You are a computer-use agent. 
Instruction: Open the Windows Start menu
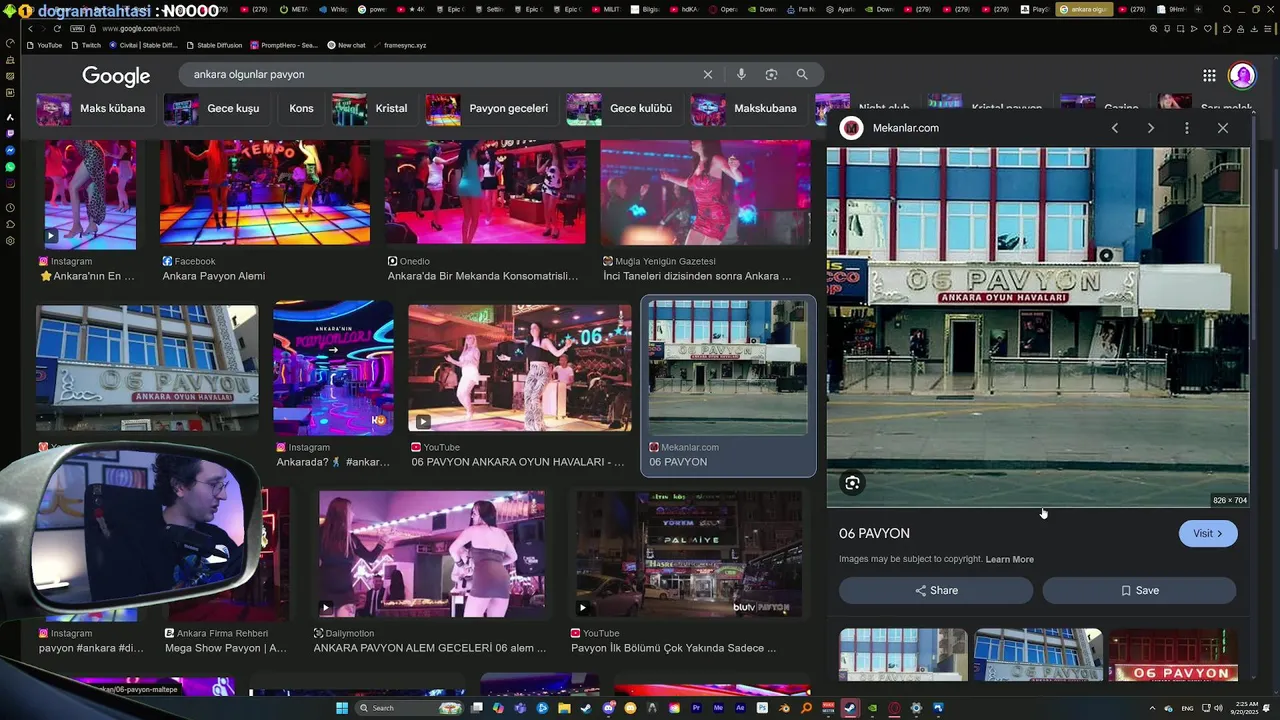pyautogui.click(x=341, y=708)
